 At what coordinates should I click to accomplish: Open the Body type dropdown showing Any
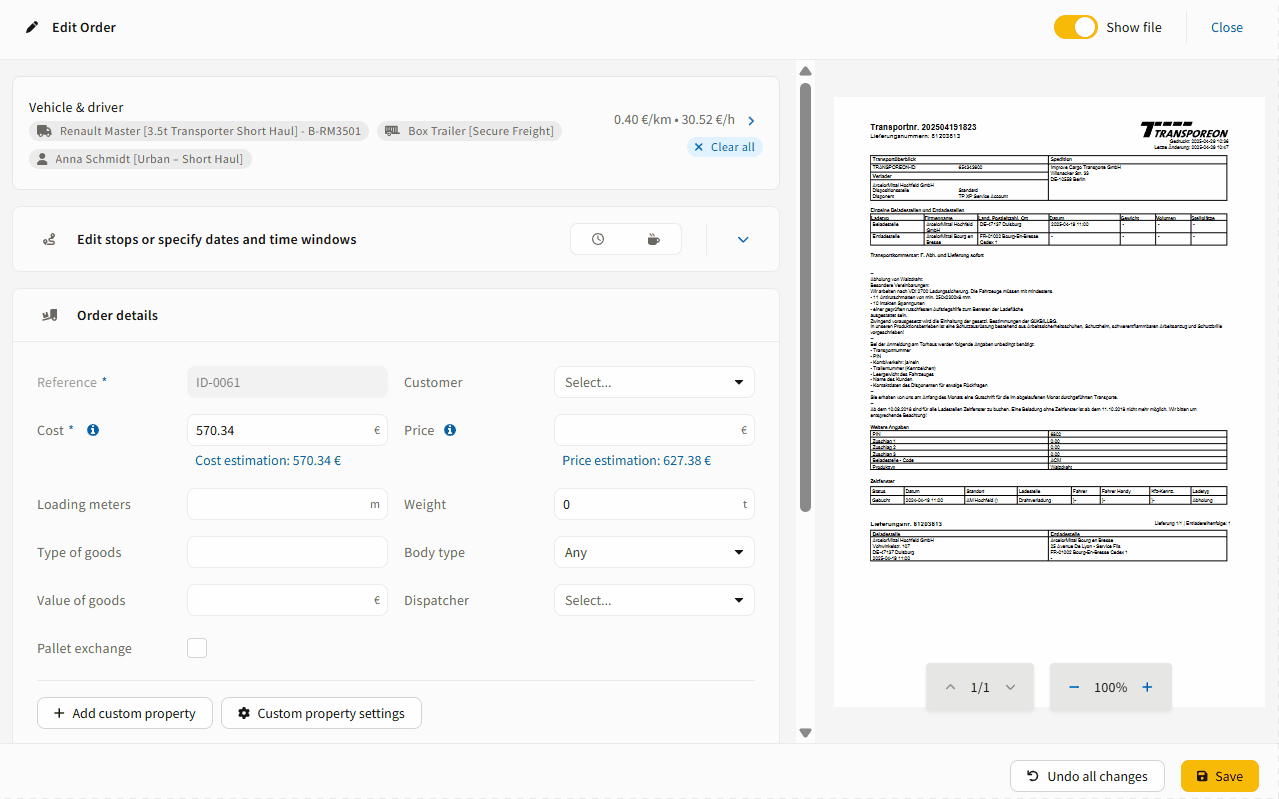coord(653,552)
